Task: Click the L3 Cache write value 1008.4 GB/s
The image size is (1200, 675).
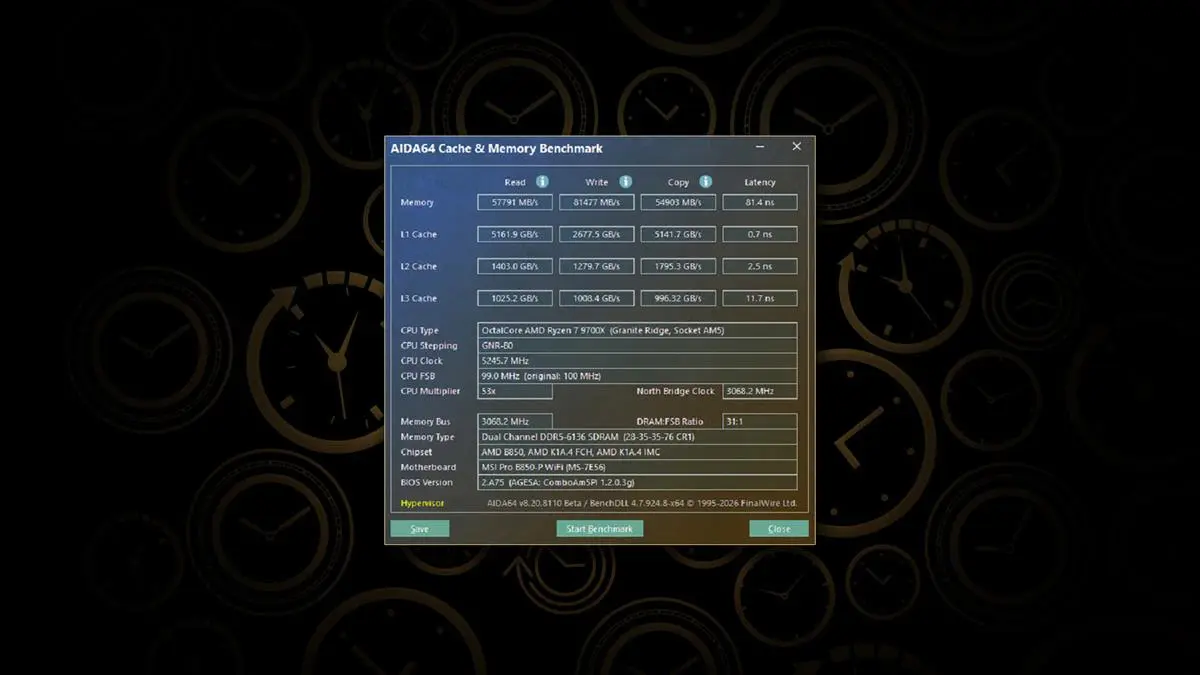Action: pyautogui.click(x=597, y=298)
